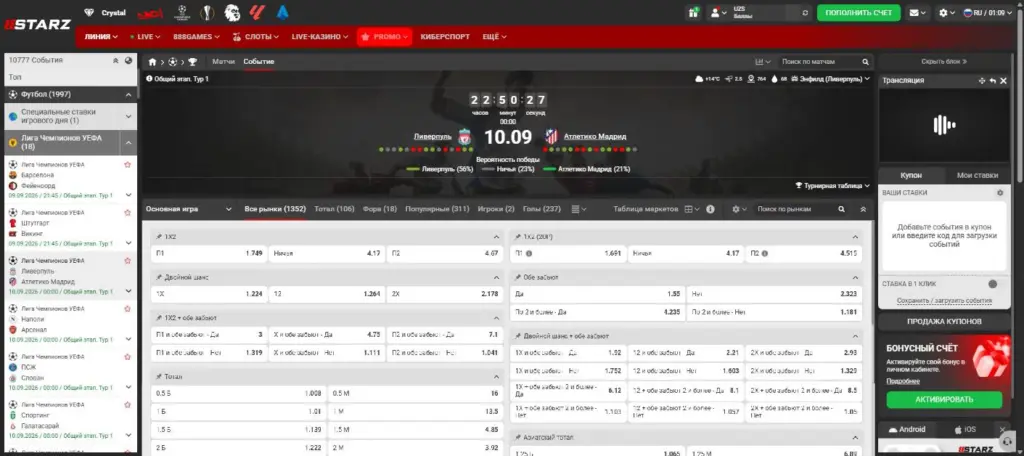Open the Live-казино menu dropdown
The height and width of the screenshot is (456, 1024).
[x=319, y=37]
